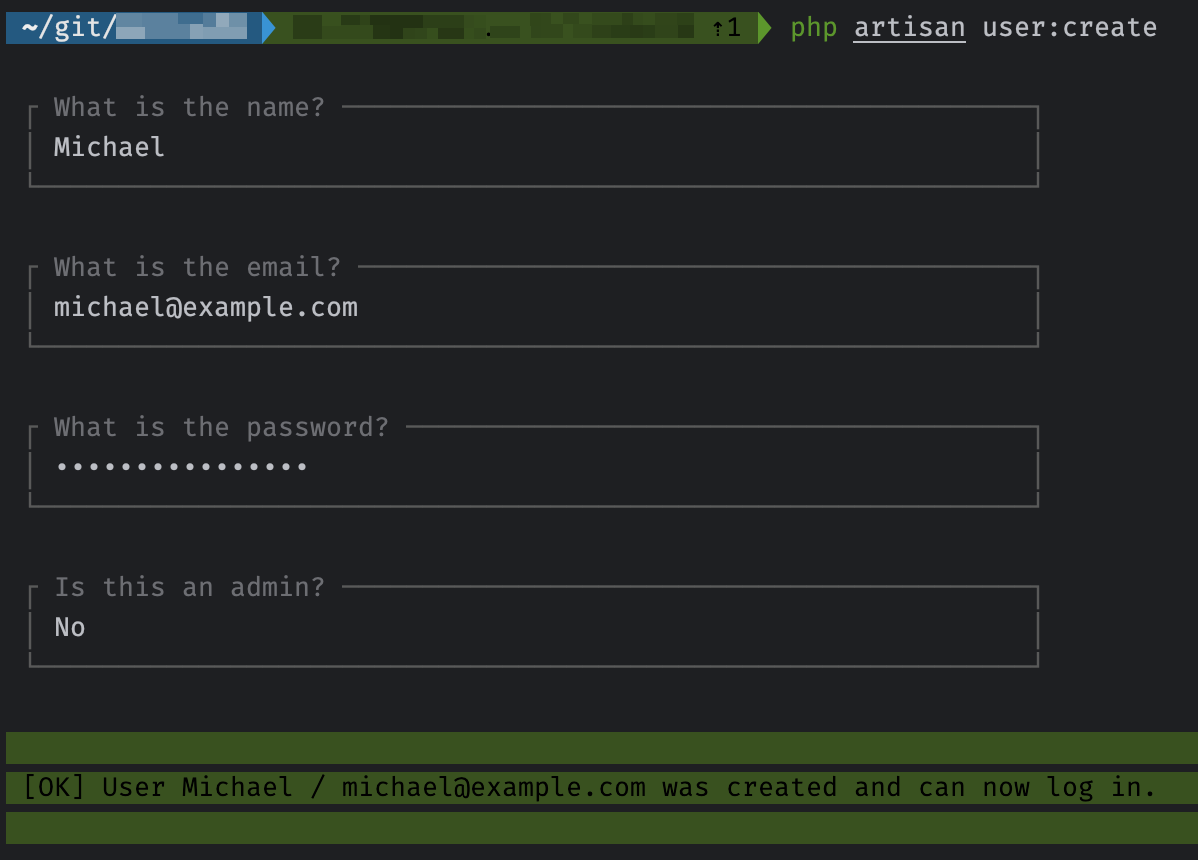Click the corner bracket of the name box

point(31,106)
